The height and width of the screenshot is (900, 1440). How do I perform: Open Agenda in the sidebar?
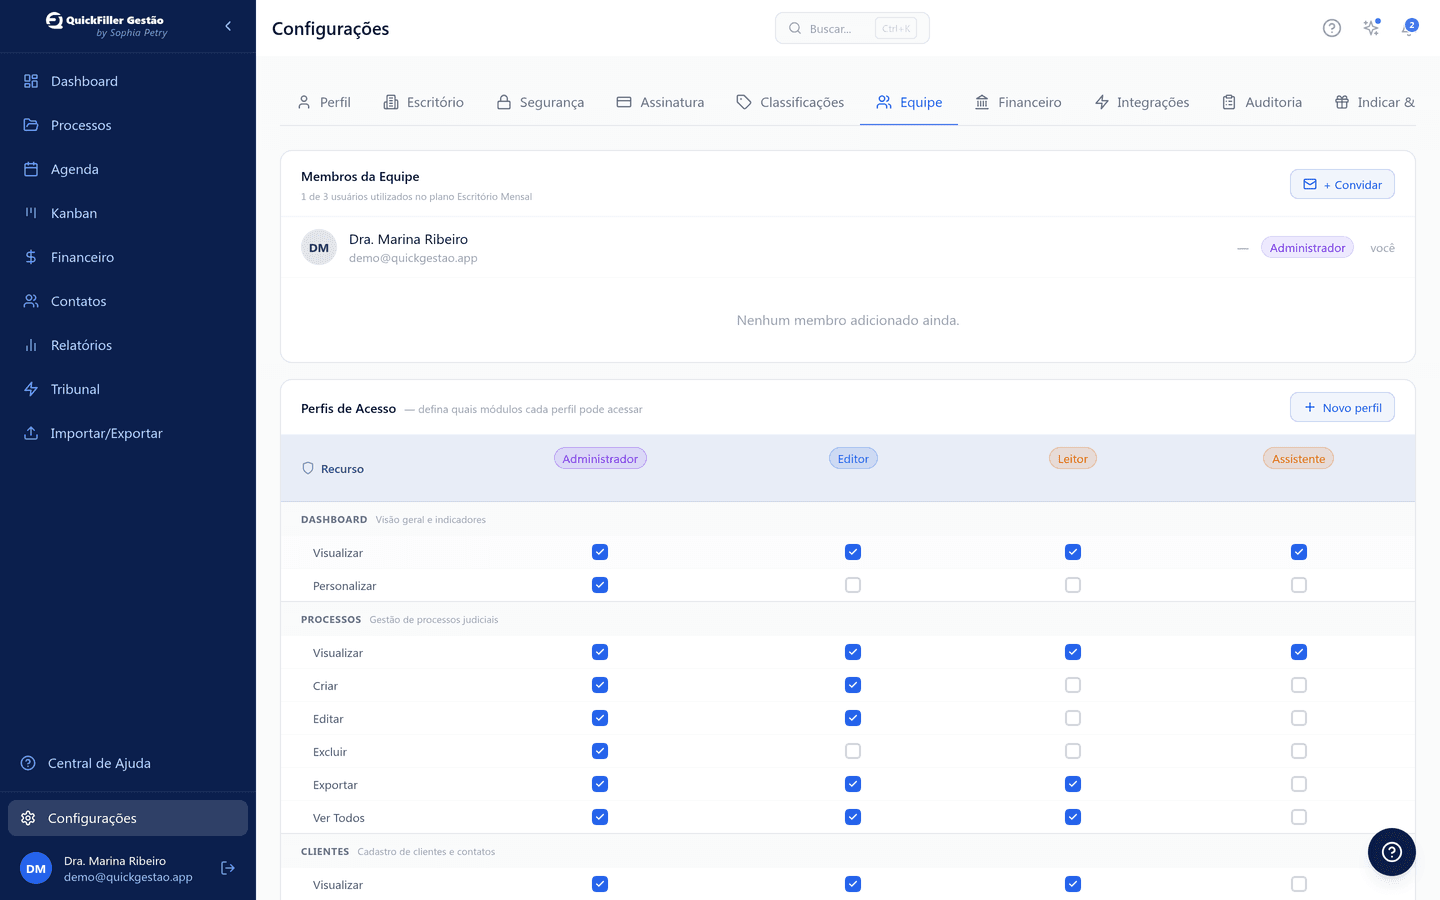pos(128,169)
